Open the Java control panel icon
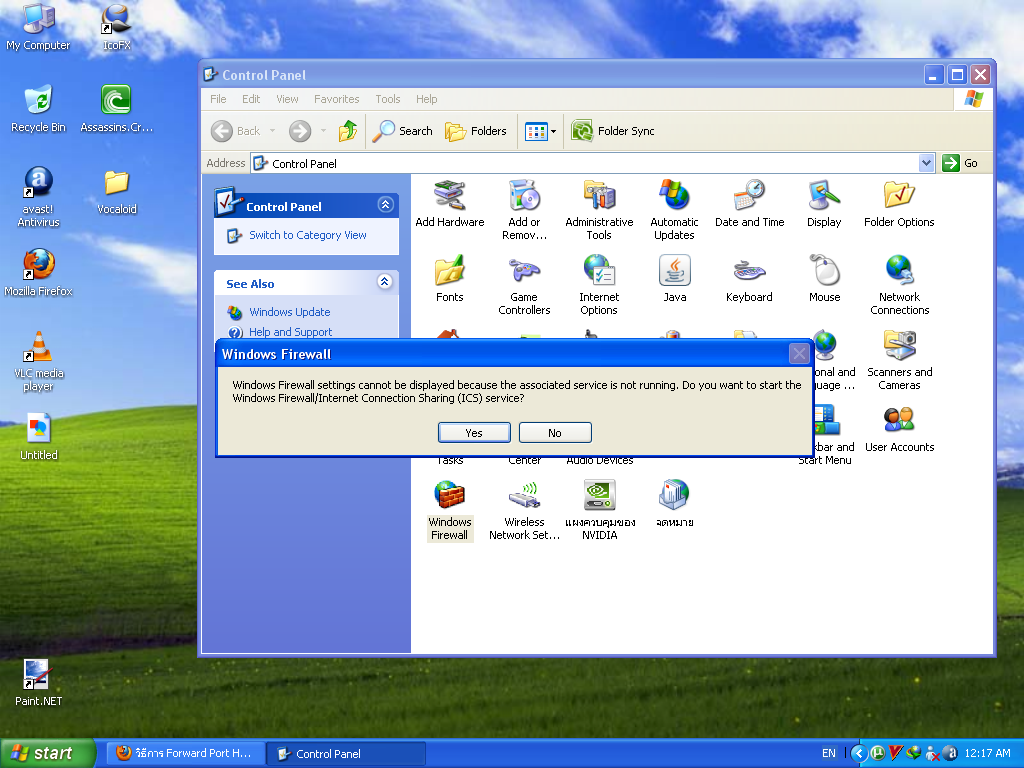Screen dimensions: 1024x768 point(674,271)
